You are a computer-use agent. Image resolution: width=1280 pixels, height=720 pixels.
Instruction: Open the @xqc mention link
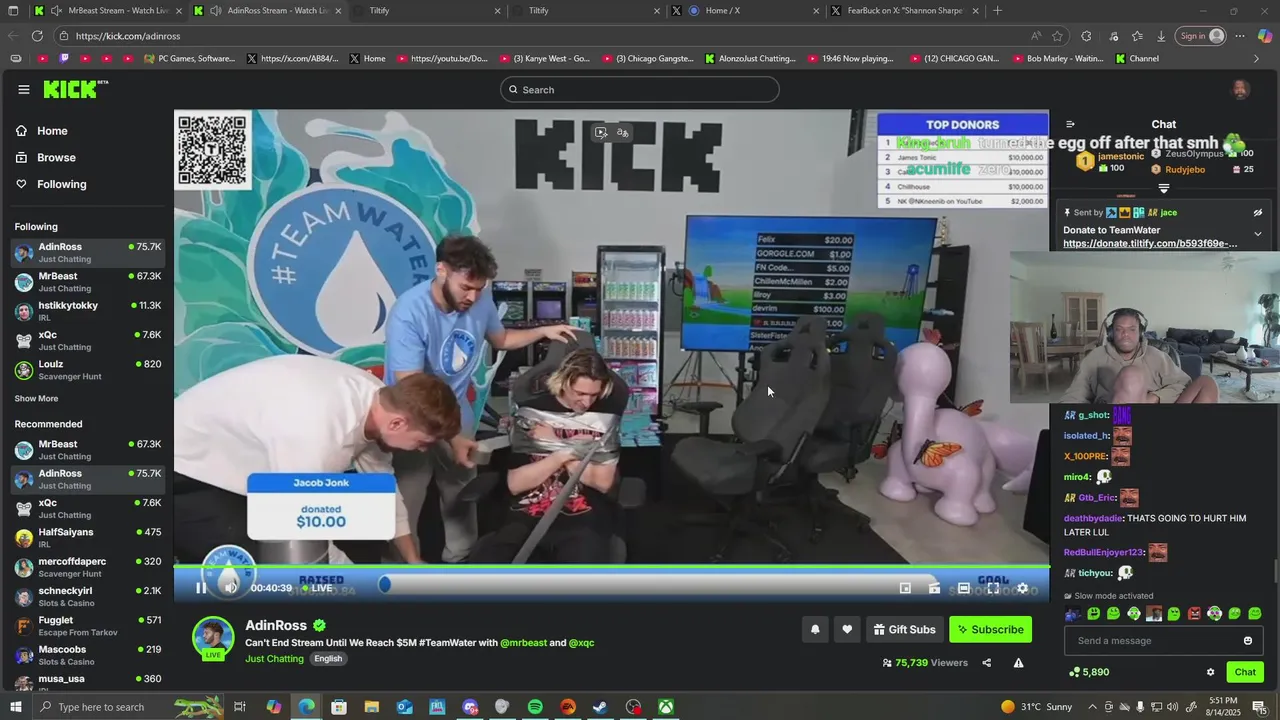pos(581,643)
